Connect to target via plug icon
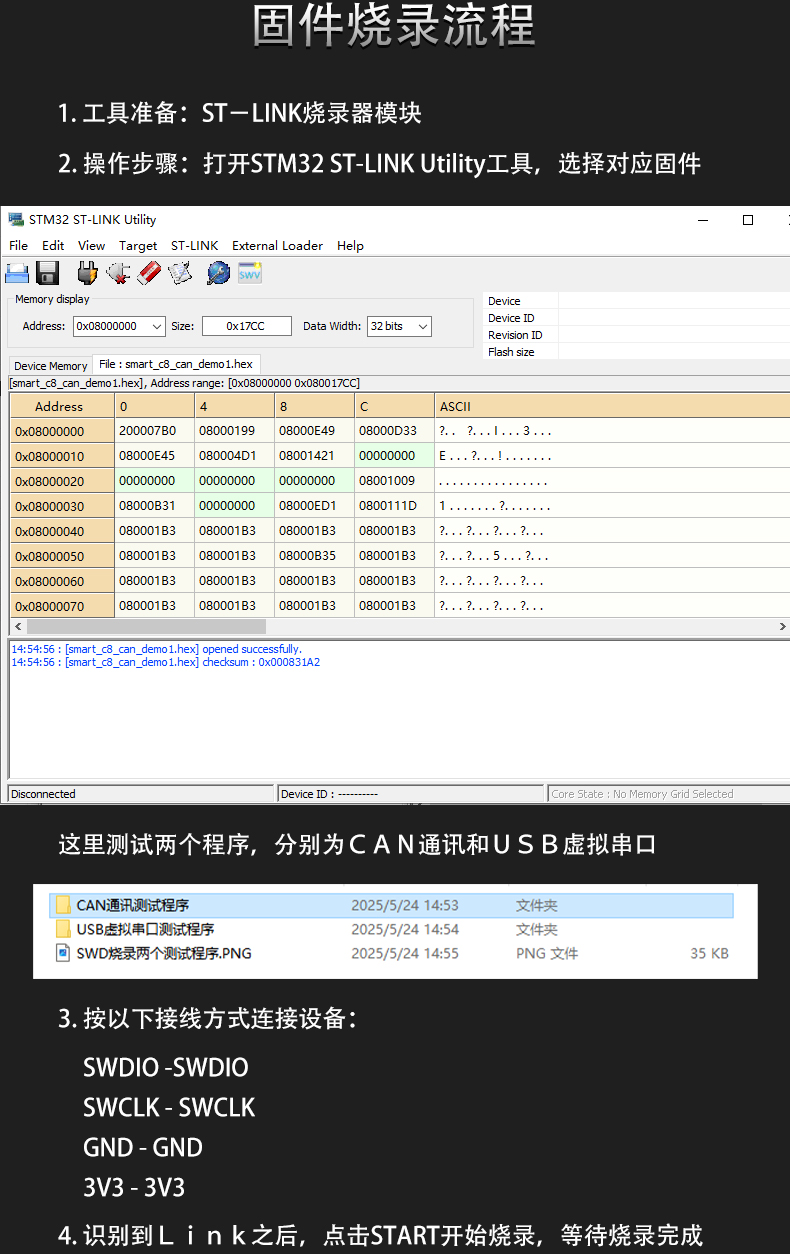Viewport: 790px width, 1254px height. pyautogui.click(x=87, y=273)
